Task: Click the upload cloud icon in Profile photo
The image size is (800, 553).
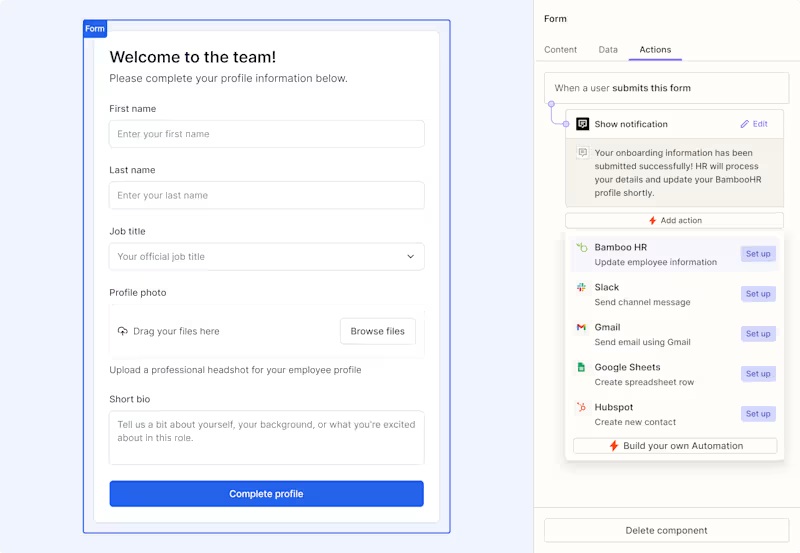Action: pyautogui.click(x=123, y=331)
